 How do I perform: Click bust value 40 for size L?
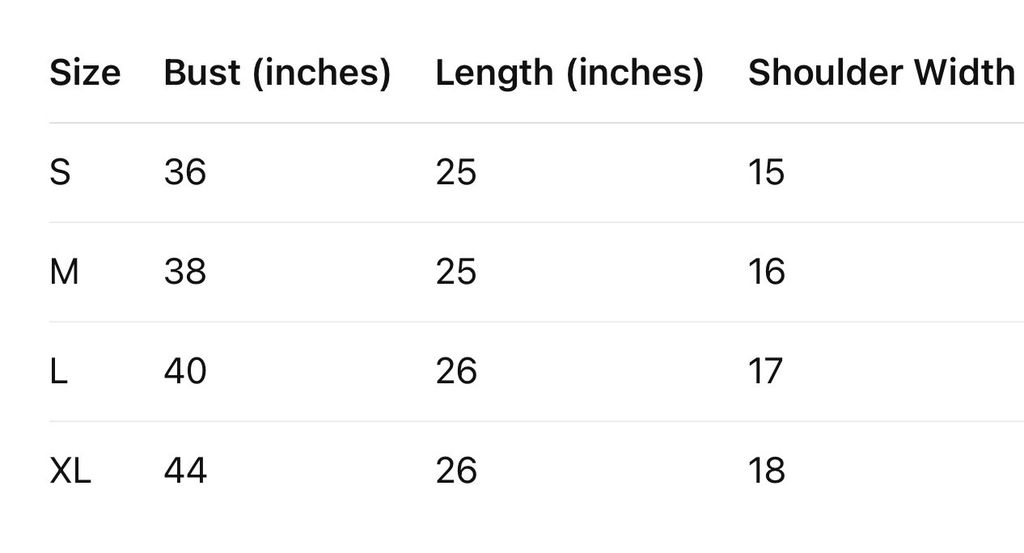pos(185,372)
